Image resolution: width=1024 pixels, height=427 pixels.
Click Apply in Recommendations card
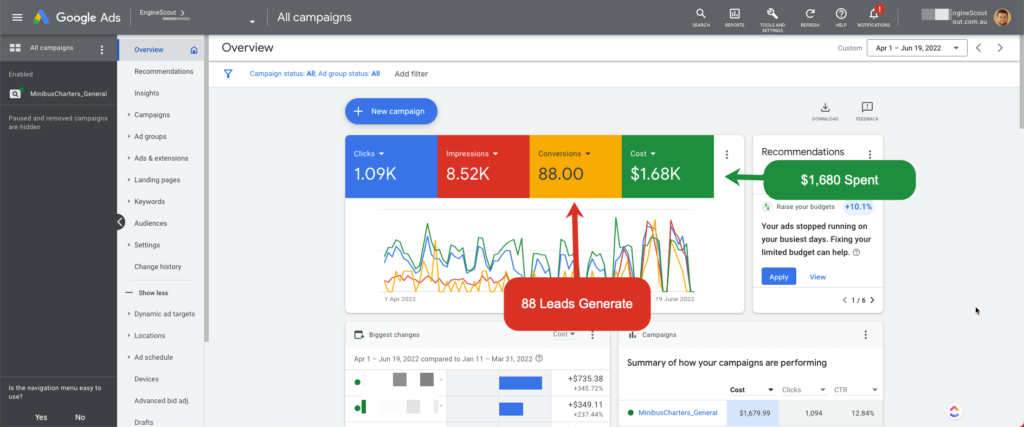coord(778,276)
